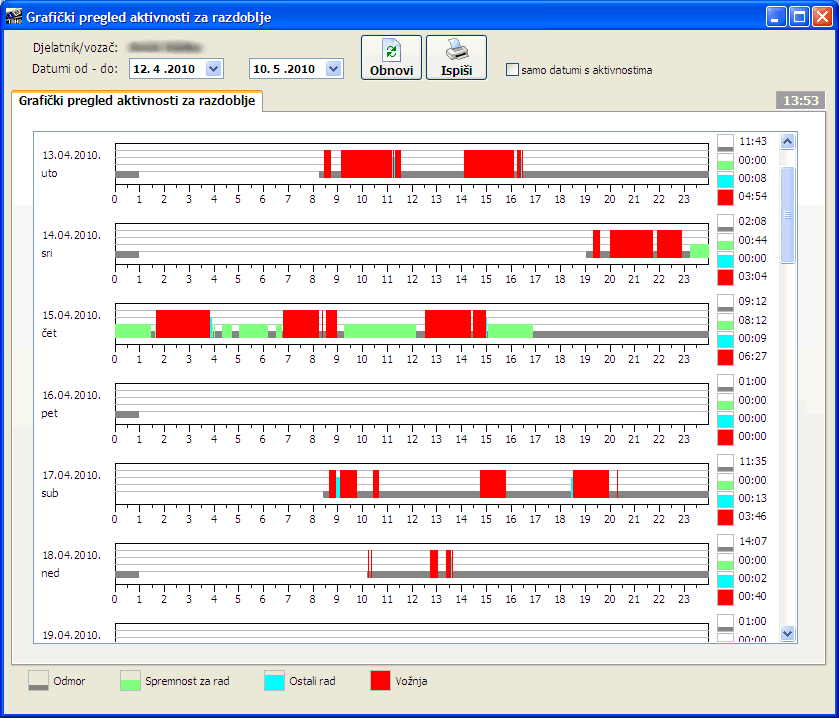Click red driving total icon for 13.04.2010
The image size is (839, 718).
click(726, 197)
